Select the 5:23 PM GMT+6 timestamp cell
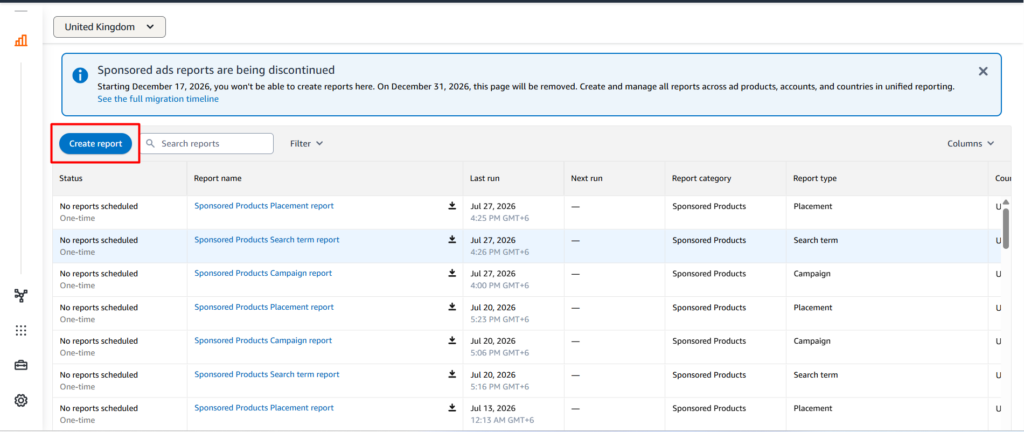 pos(500,319)
